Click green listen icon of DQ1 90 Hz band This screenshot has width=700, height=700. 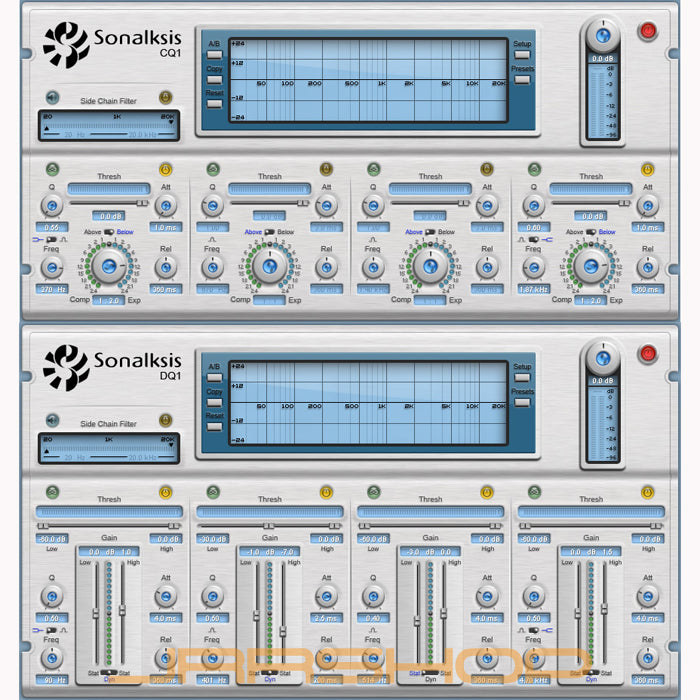(52, 492)
